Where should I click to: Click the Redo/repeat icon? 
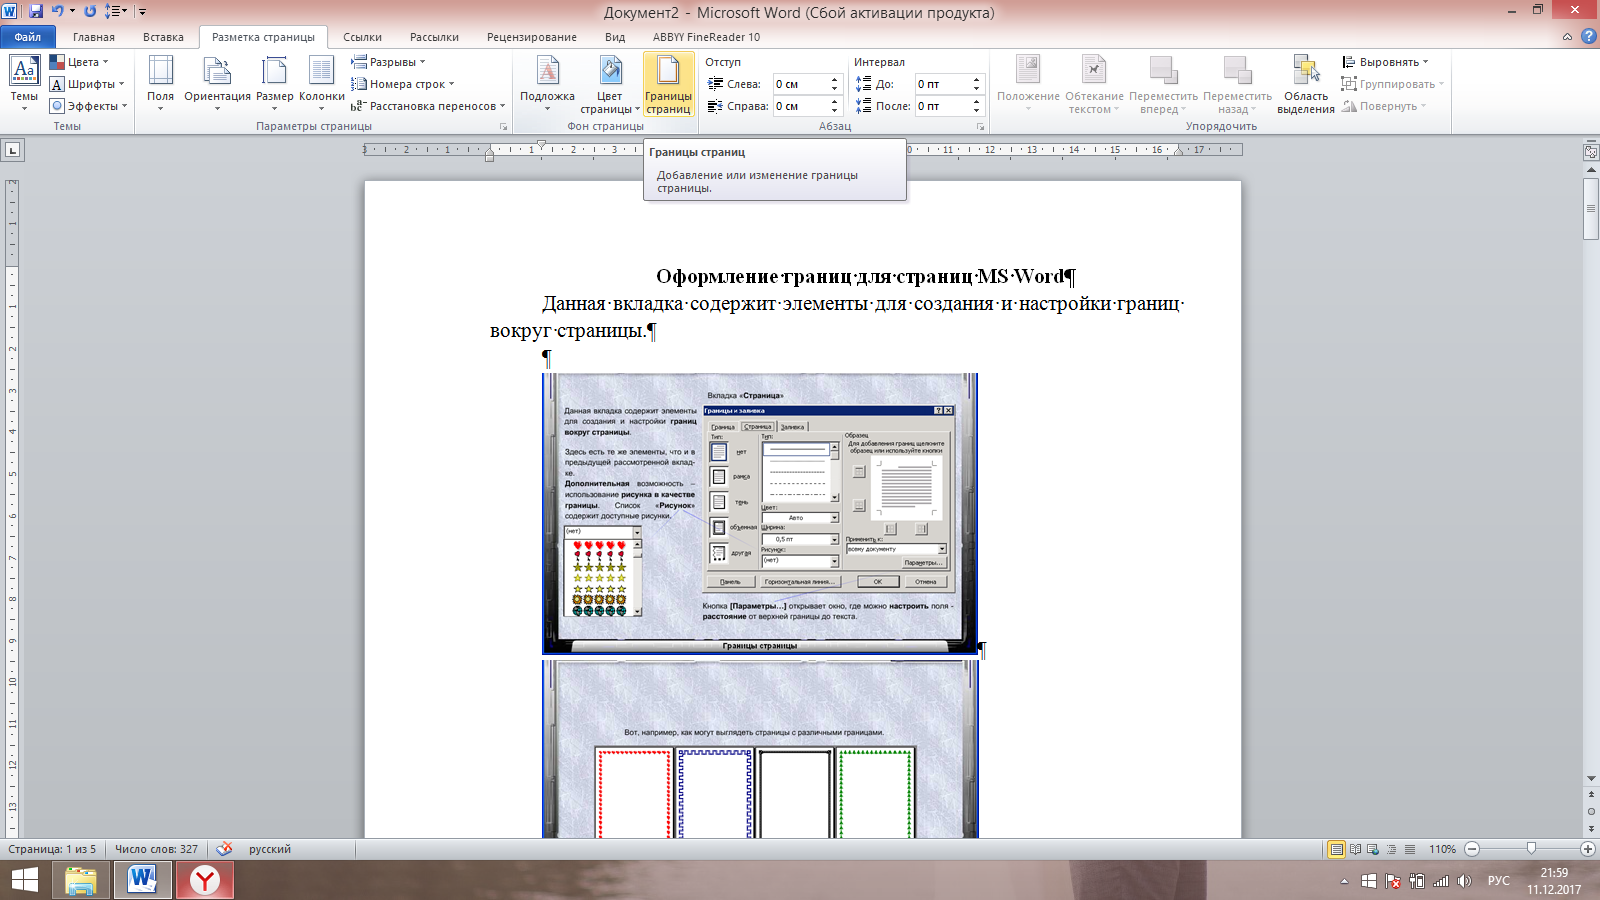(90, 12)
